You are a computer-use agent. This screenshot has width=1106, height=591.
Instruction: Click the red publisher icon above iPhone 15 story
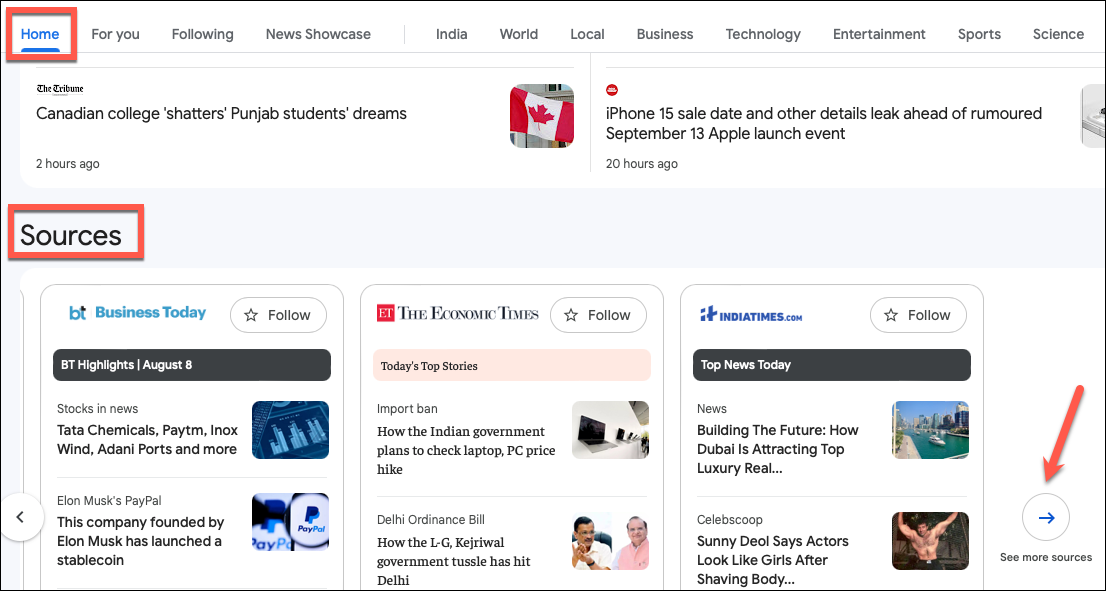[x=612, y=90]
